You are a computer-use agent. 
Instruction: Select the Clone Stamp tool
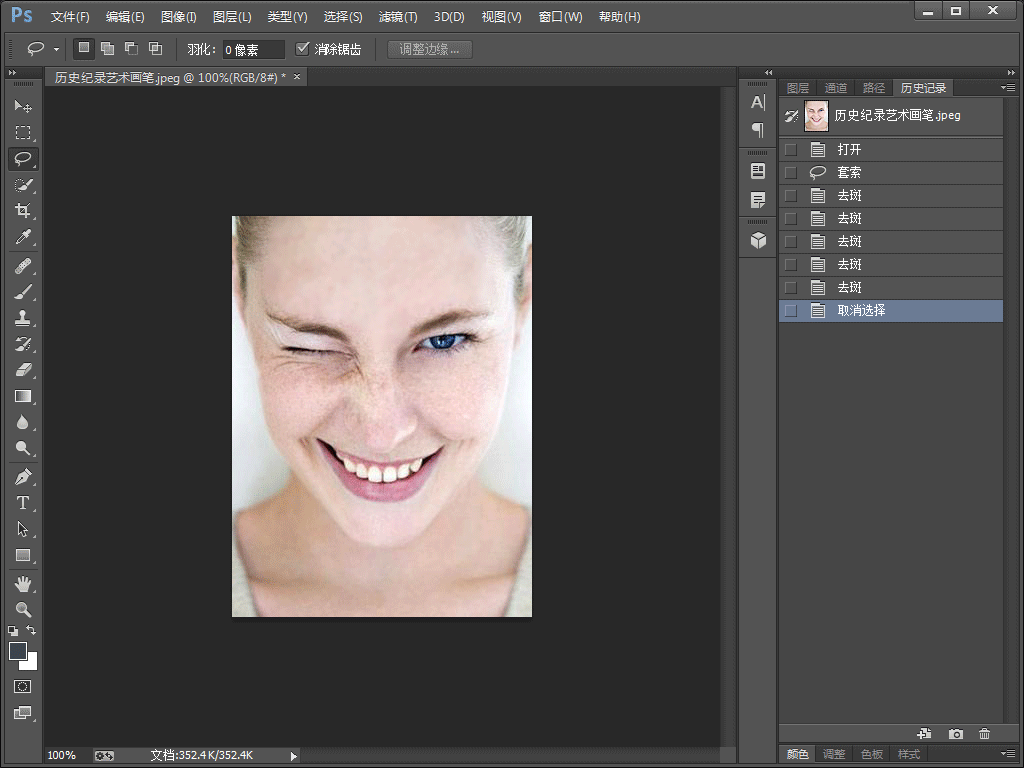(x=23, y=318)
